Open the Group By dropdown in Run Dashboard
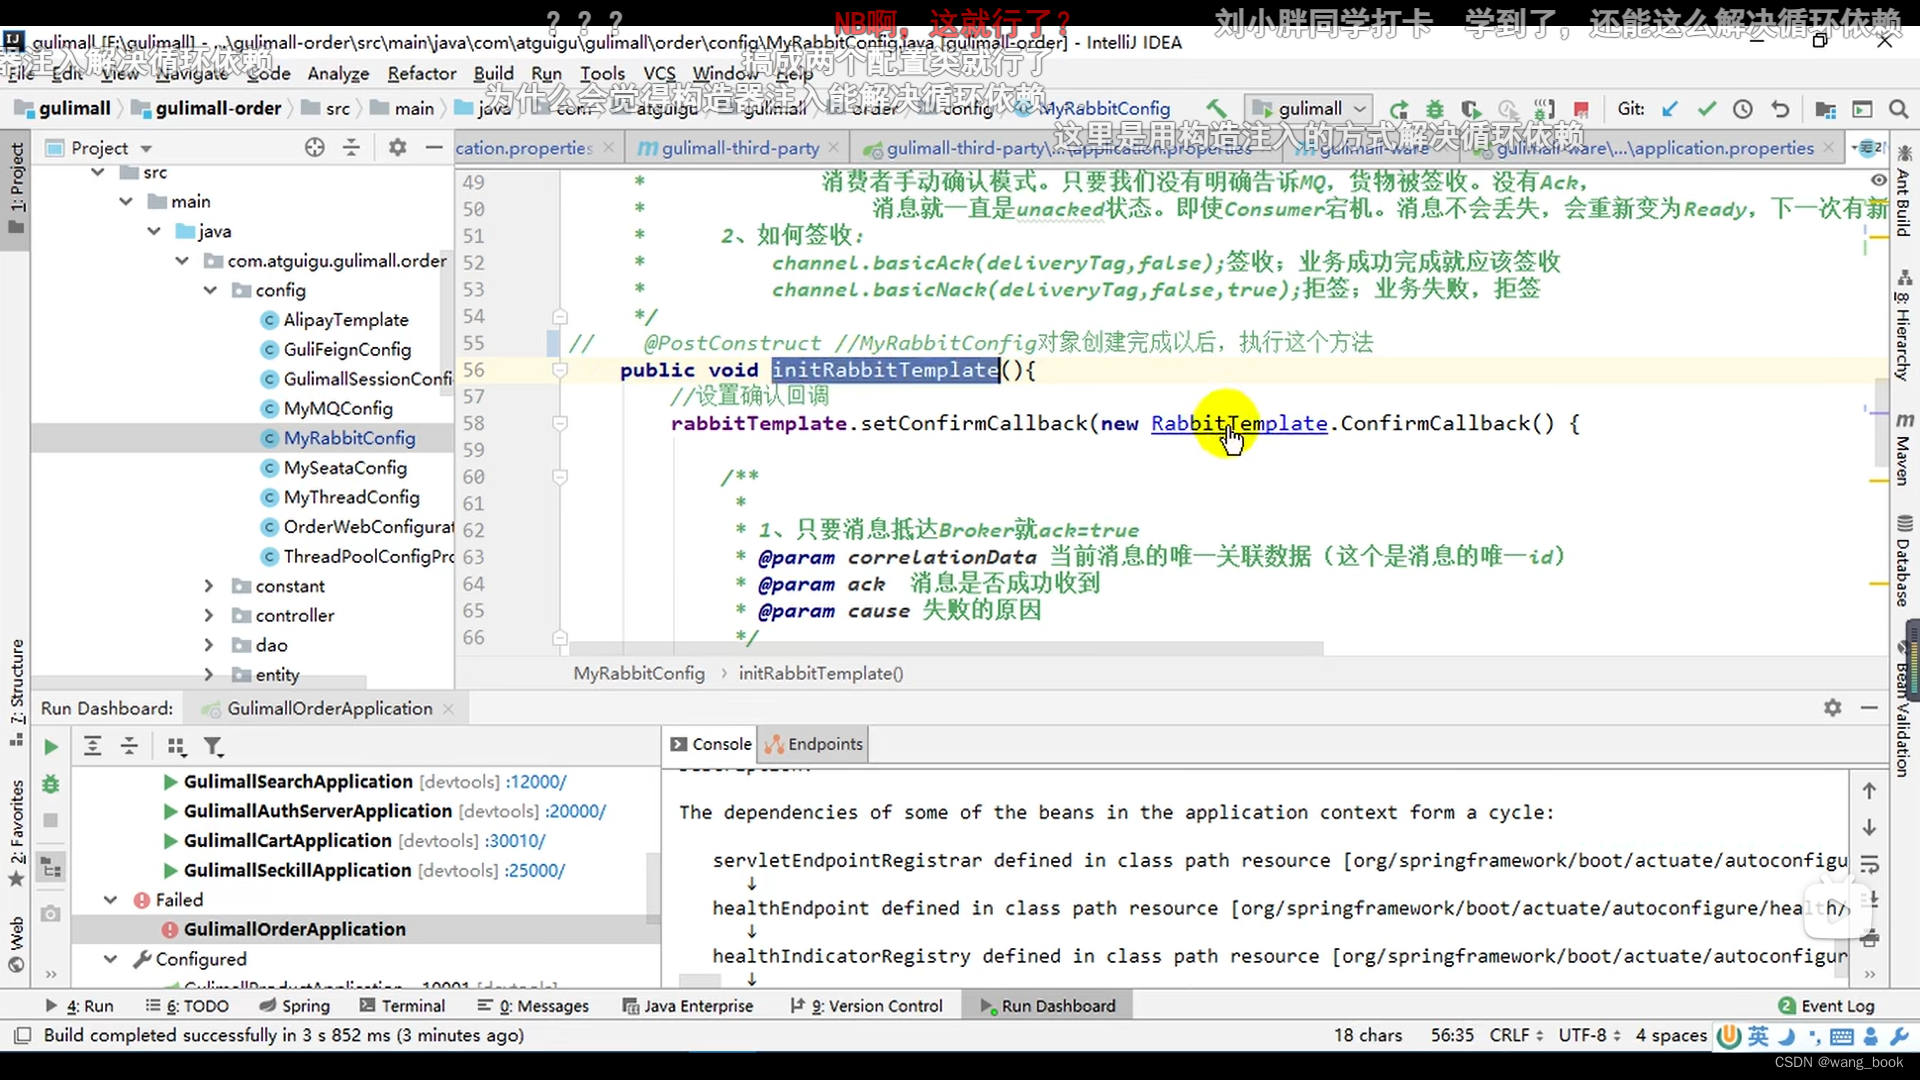The width and height of the screenshot is (1920, 1080). pos(176,746)
